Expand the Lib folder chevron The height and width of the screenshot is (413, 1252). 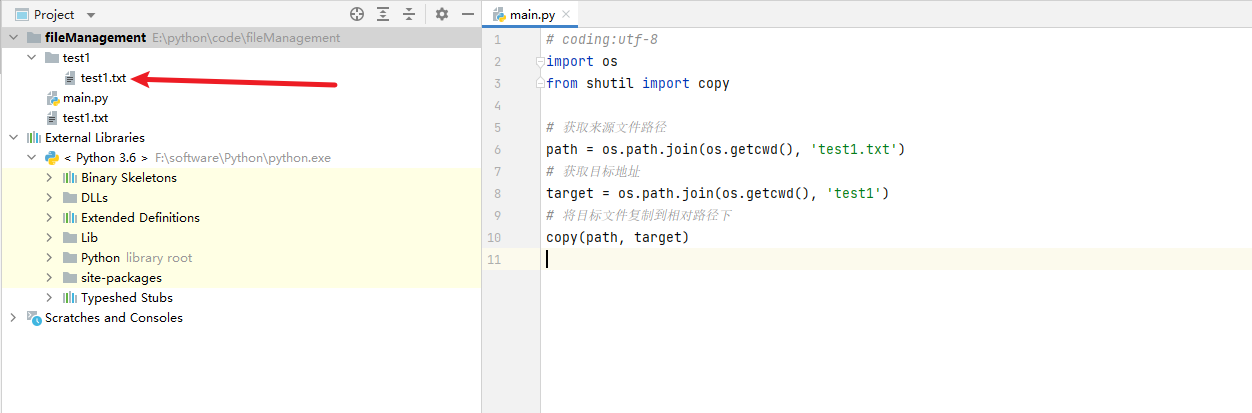(x=49, y=237)
